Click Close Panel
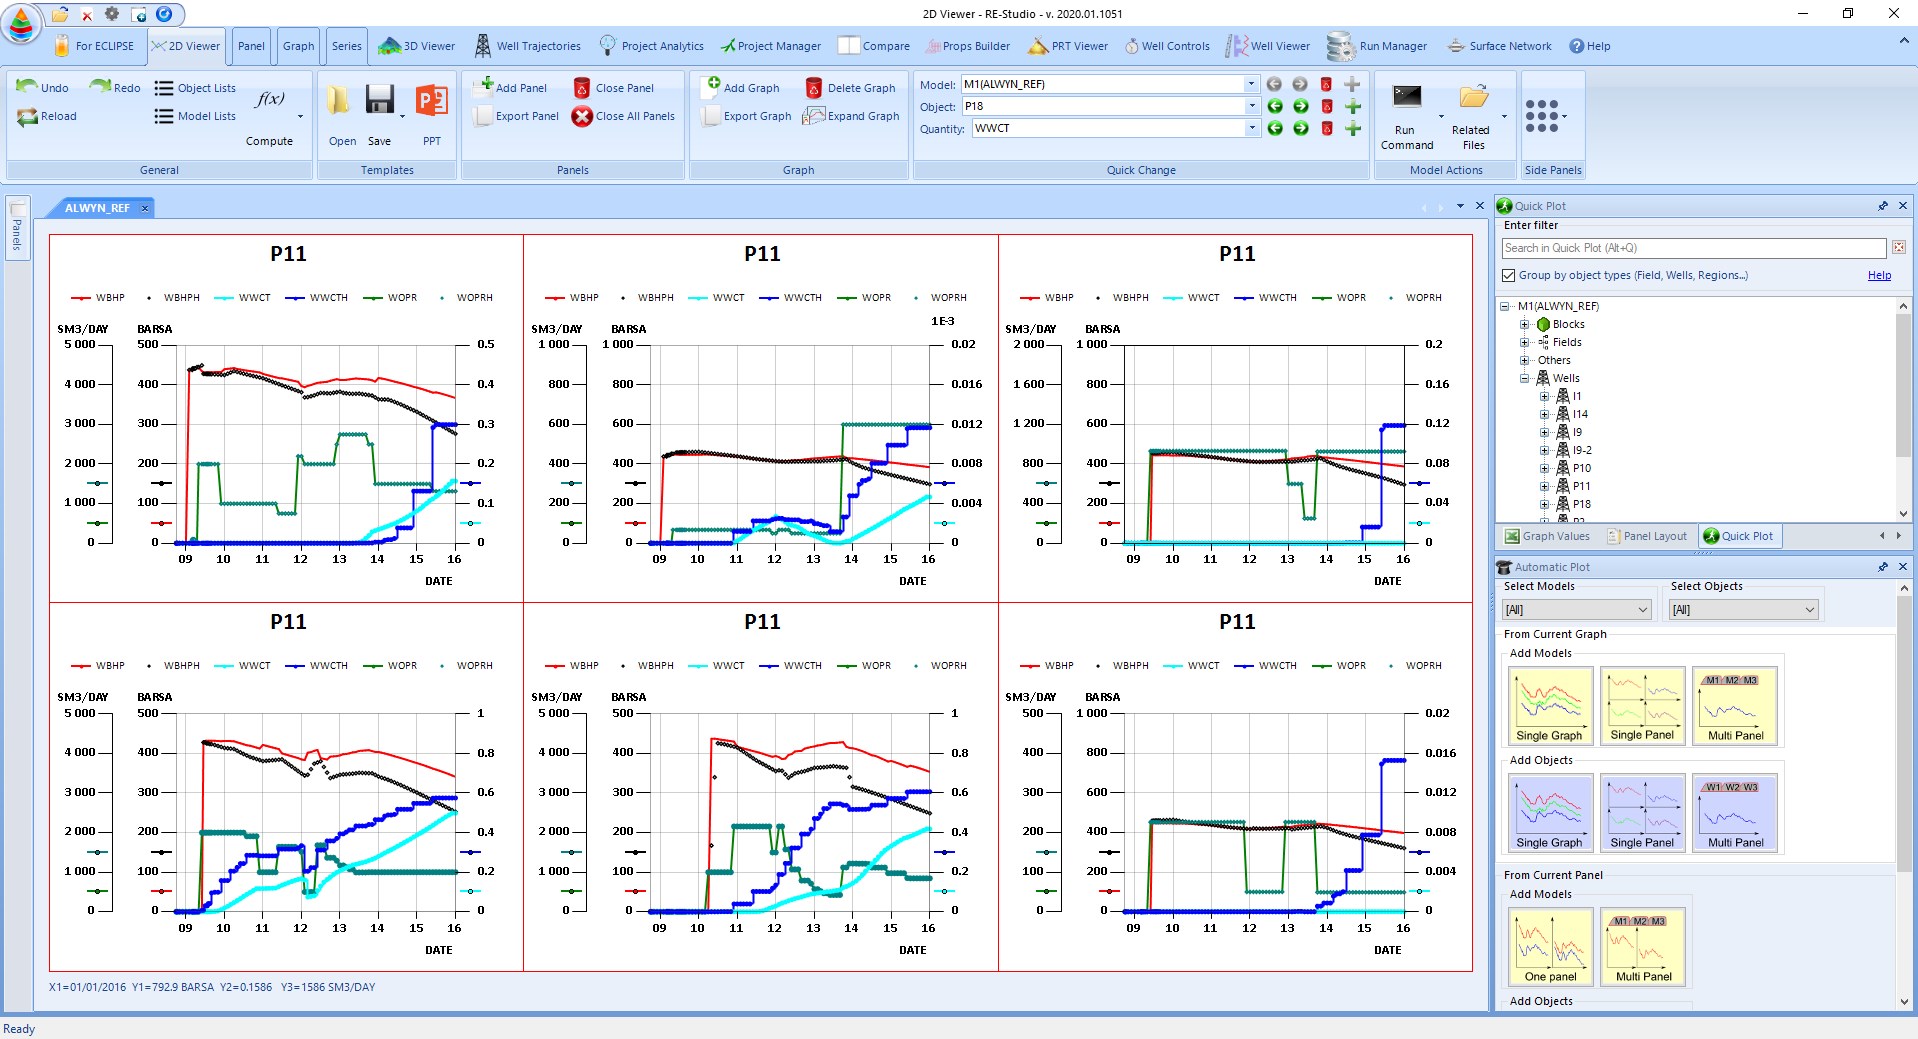1918x1039 pixels. (x=613, y=88)
